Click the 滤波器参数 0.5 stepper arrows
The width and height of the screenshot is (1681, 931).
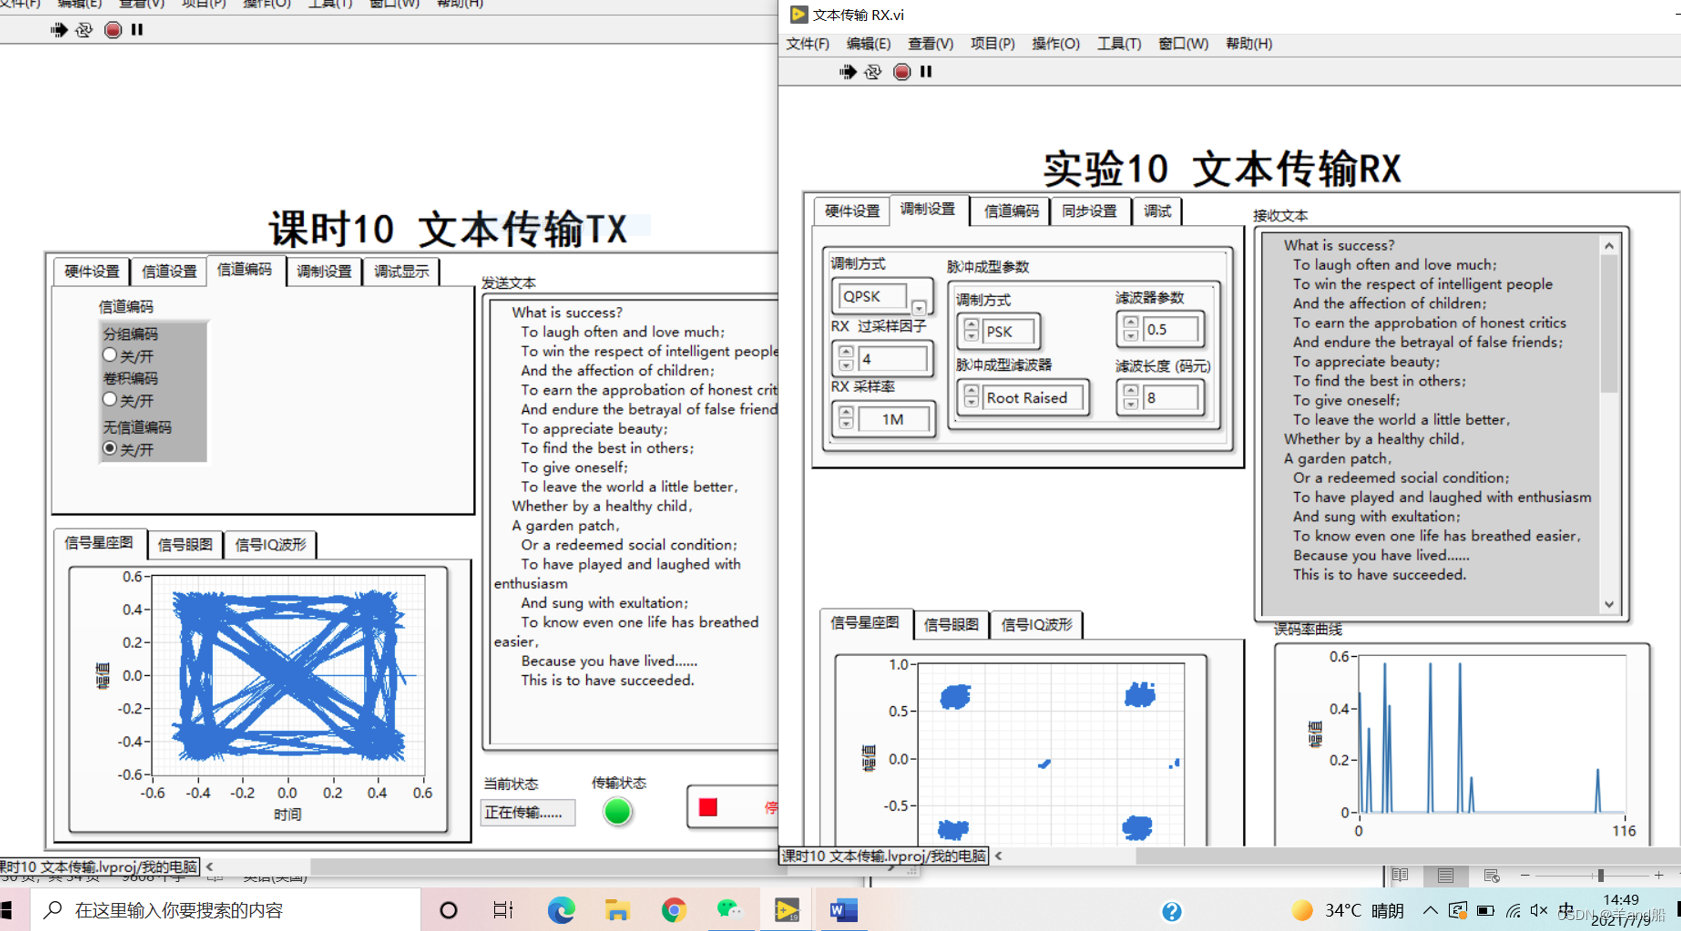tap(1130, 328)
